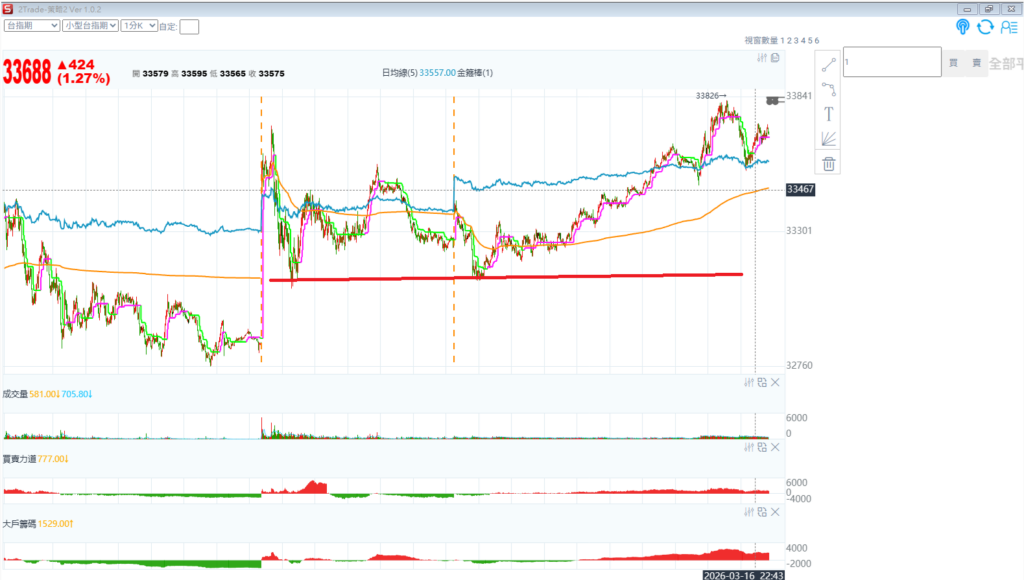Choose the text annotation tool
Screen dimensions: 1024x580
828,114
